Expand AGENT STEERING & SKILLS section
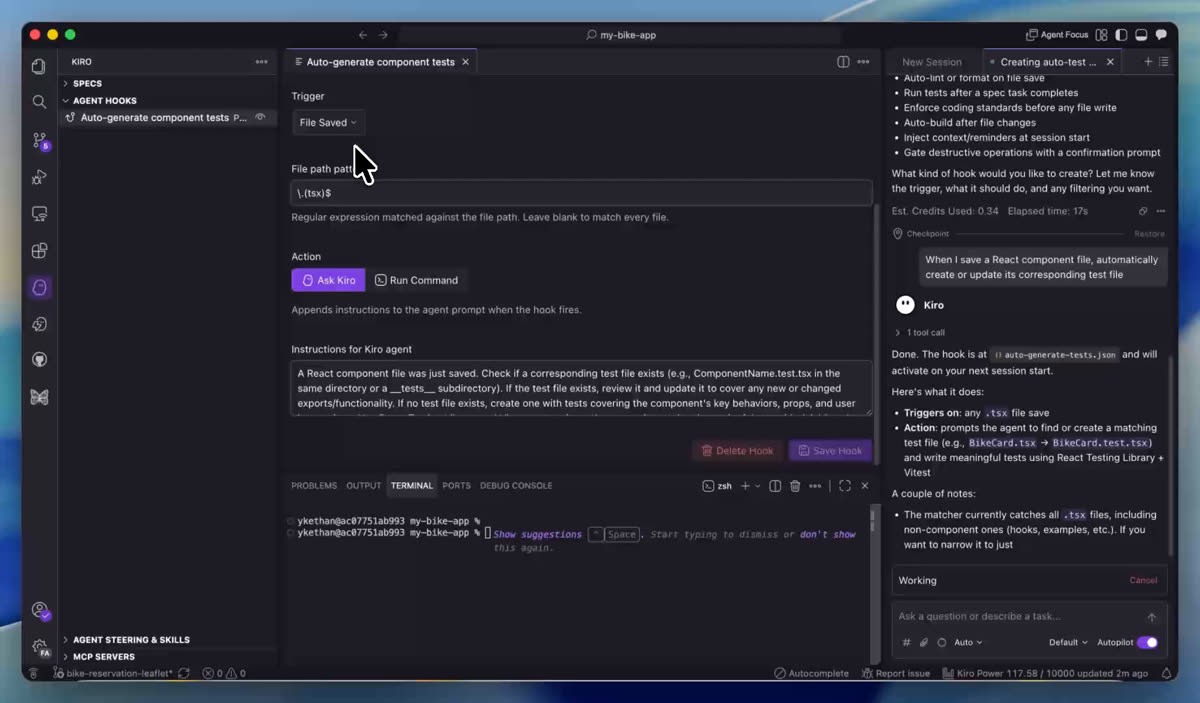The width and height of the screenshot is (1200, 703). click(x=131, y=640)
